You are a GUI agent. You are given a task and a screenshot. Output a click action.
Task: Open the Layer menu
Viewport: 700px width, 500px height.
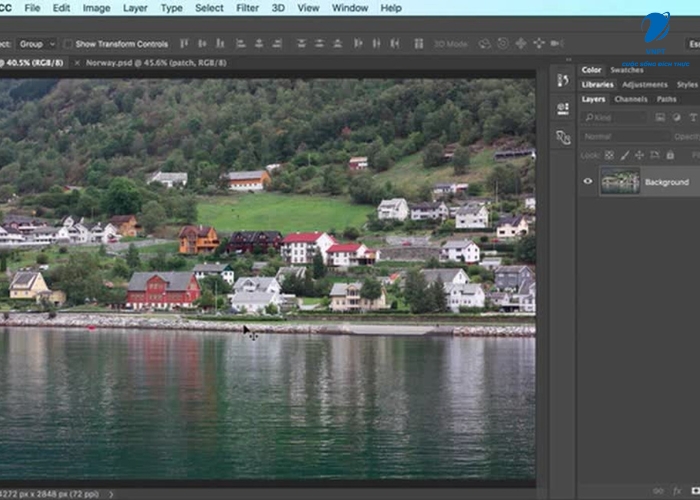[135, 8]
